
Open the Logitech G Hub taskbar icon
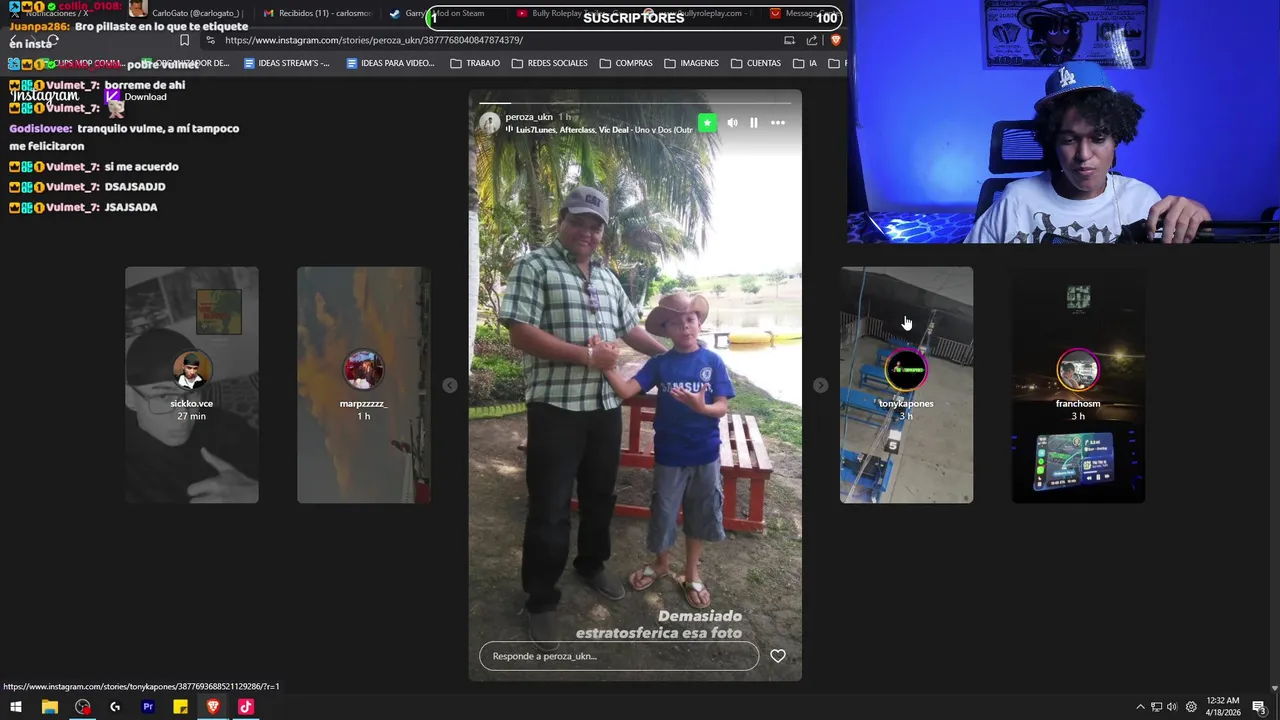[115, 707]
